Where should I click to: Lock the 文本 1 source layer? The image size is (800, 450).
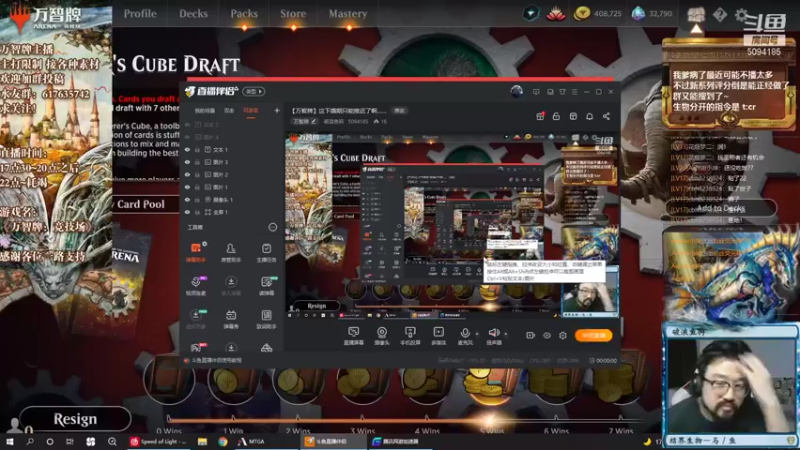click(x=197, y=150)
